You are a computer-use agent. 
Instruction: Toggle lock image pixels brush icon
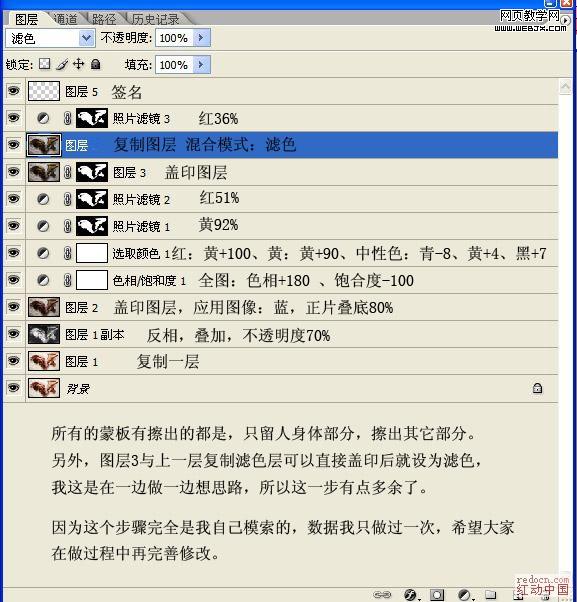pos(62,64)
